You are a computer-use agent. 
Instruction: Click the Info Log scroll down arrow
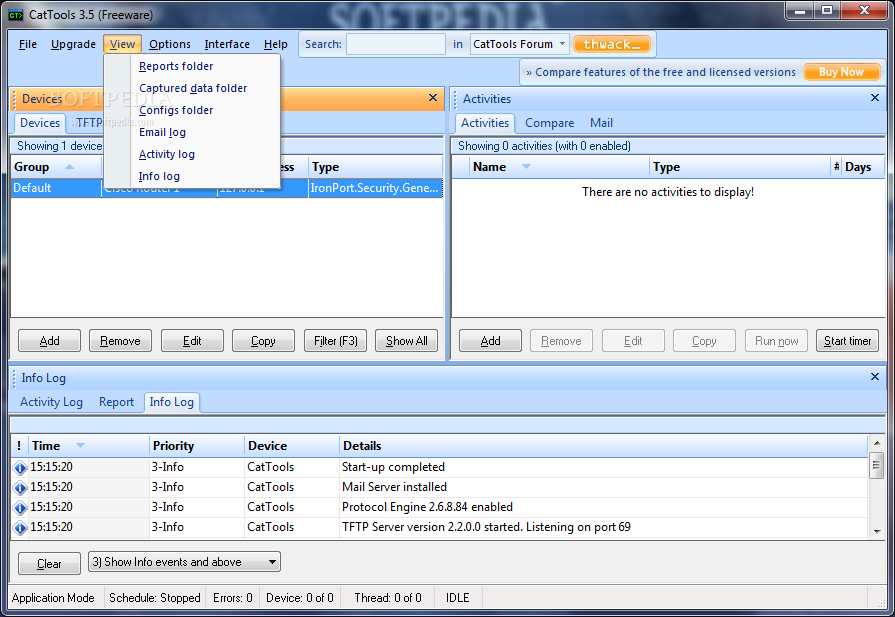point(877,531)
